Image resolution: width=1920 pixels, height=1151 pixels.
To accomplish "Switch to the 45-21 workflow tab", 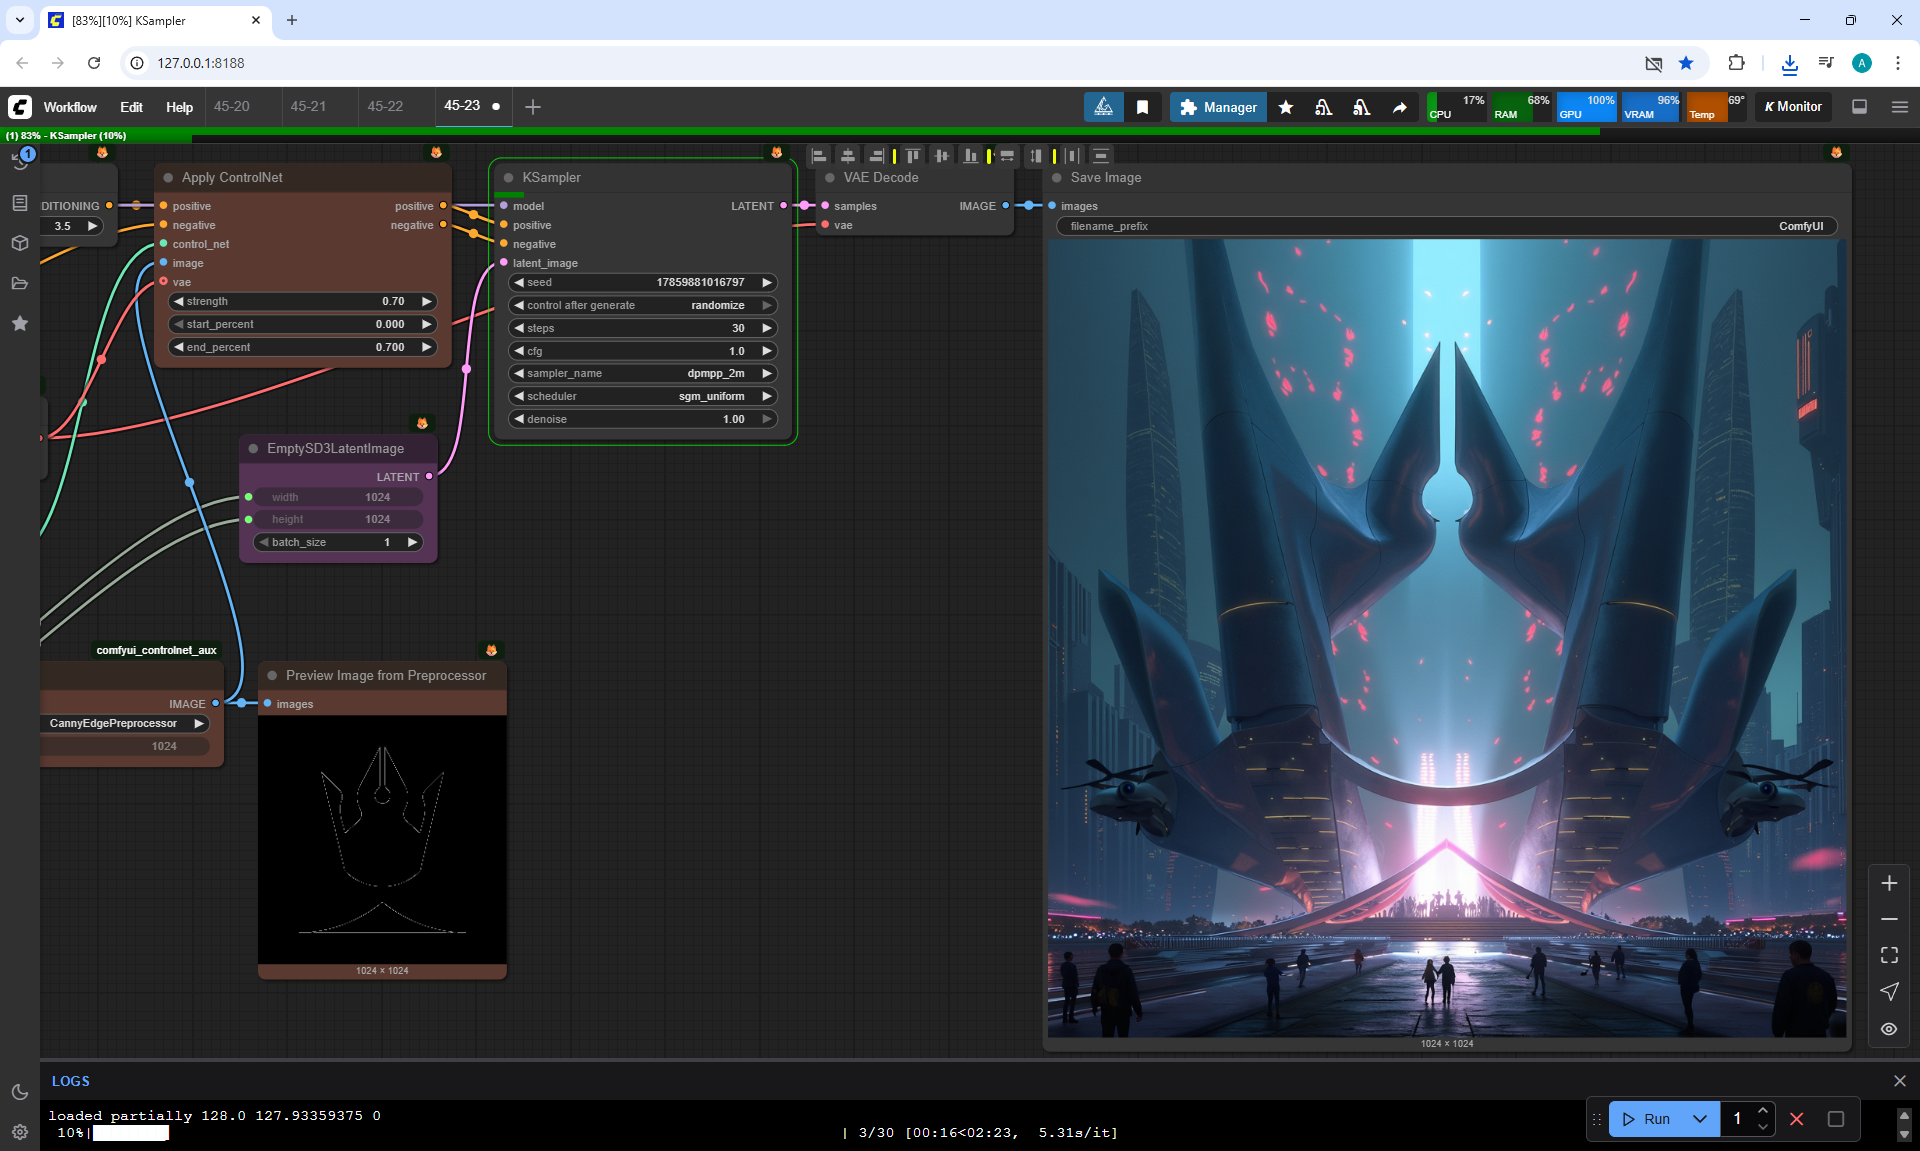I will 308,106.
